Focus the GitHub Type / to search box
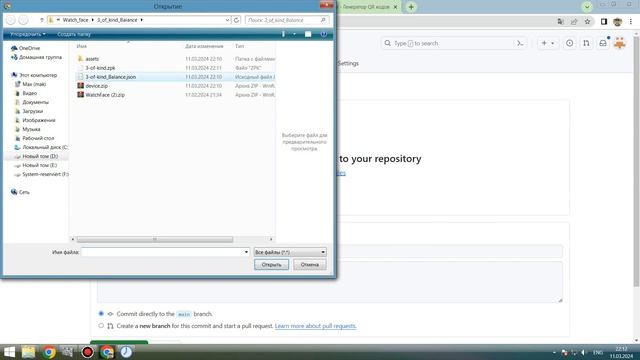Image resolution: width=640 pixels, height=360 pixels. point(454,43)
